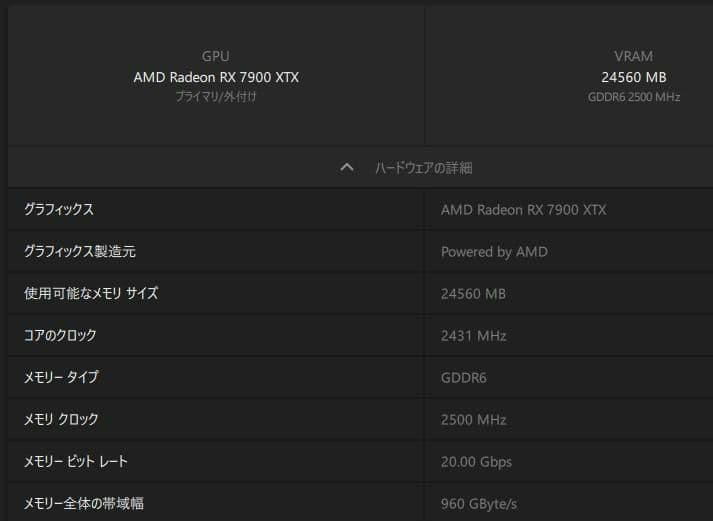Select the VRAM heading text

[x=633, y=56]
